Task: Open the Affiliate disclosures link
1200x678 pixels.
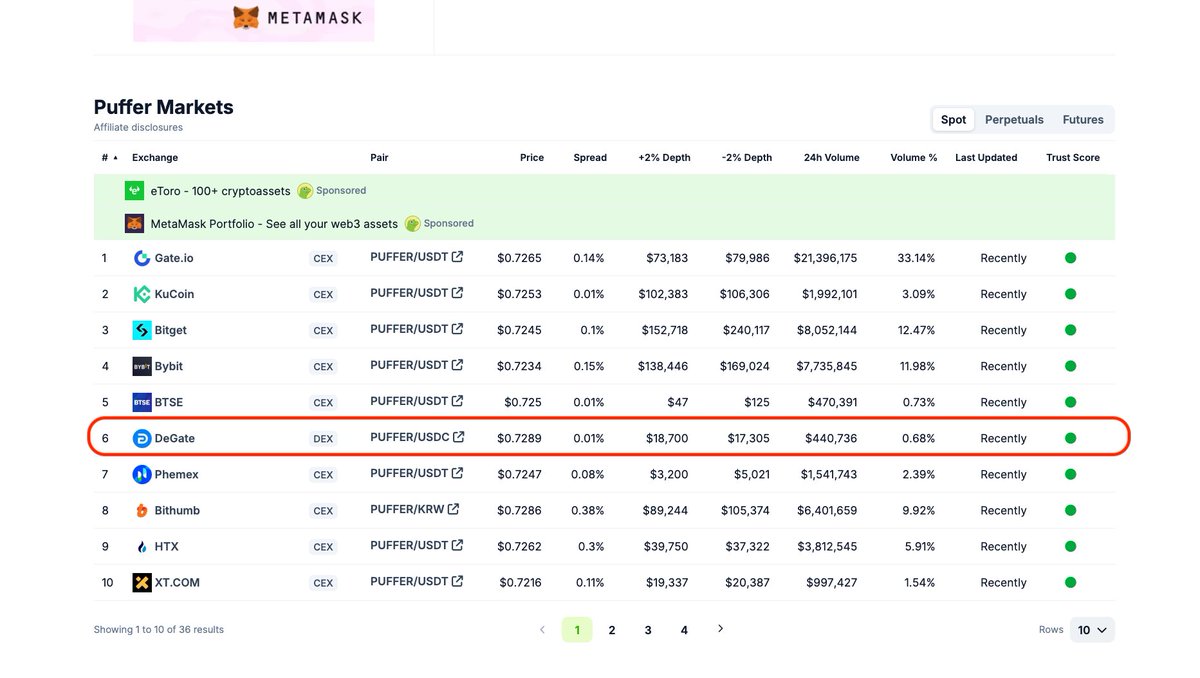Action: 138,127
